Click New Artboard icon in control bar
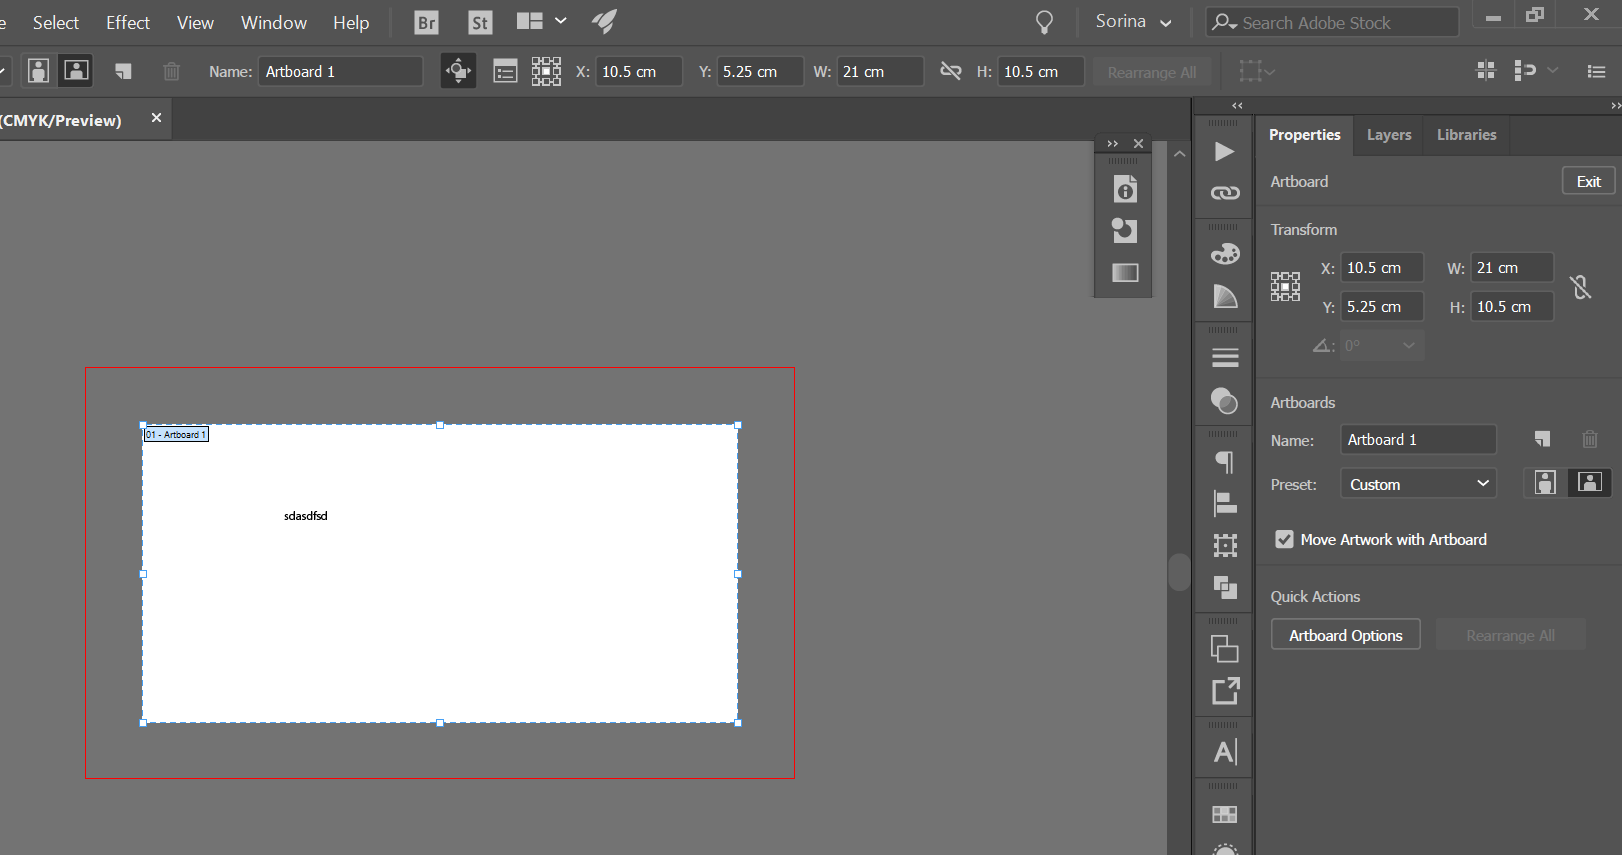The image size is (1622, 855). tap(123, 71)
